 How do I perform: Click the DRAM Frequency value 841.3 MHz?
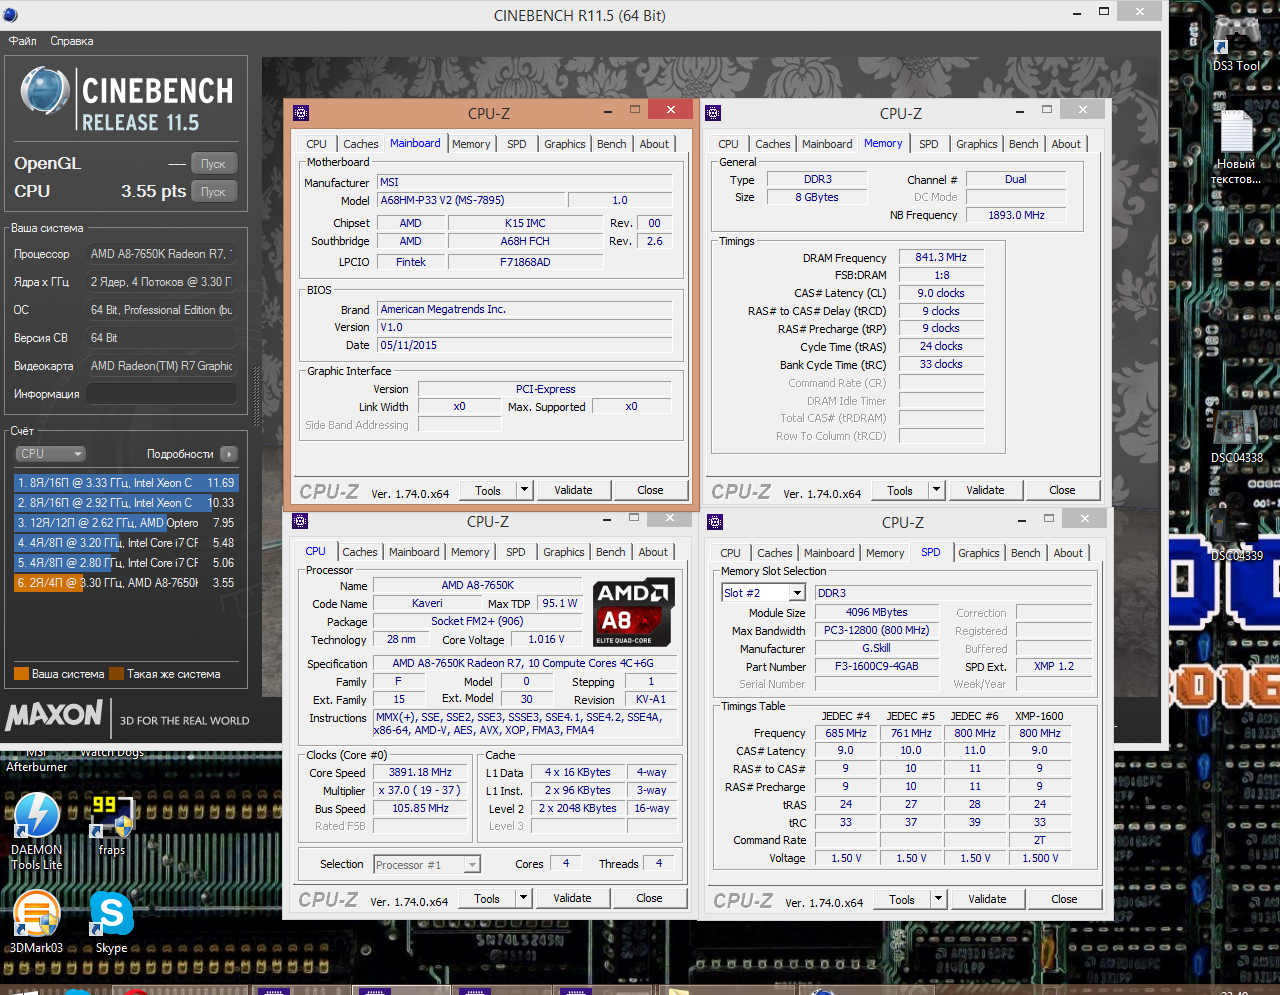[941, 257]
